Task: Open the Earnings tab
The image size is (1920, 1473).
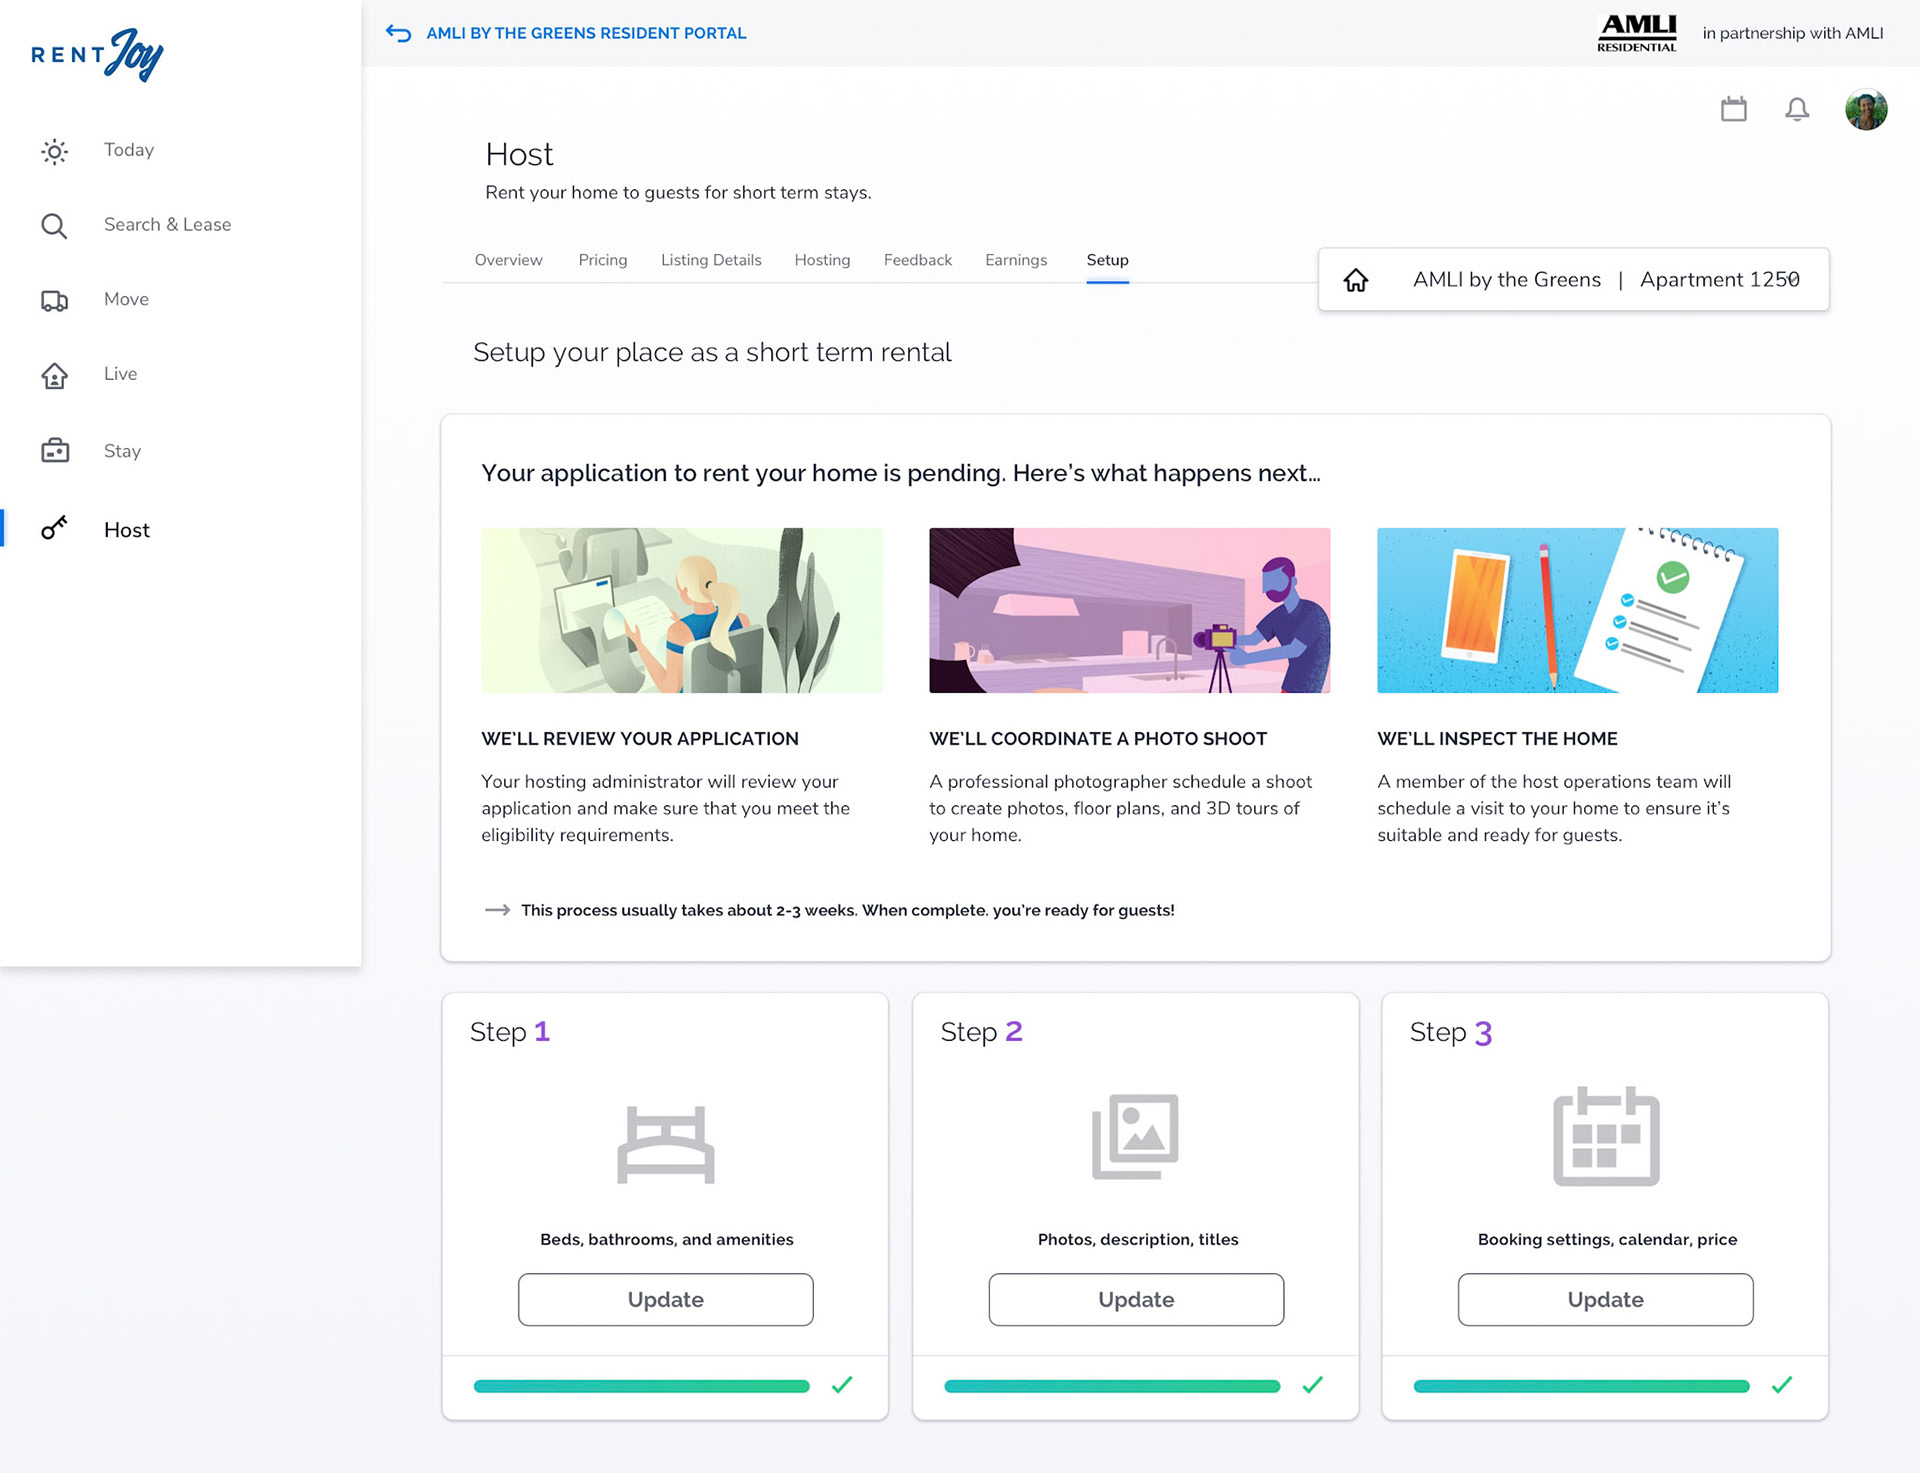Action: click(1015, 260)
